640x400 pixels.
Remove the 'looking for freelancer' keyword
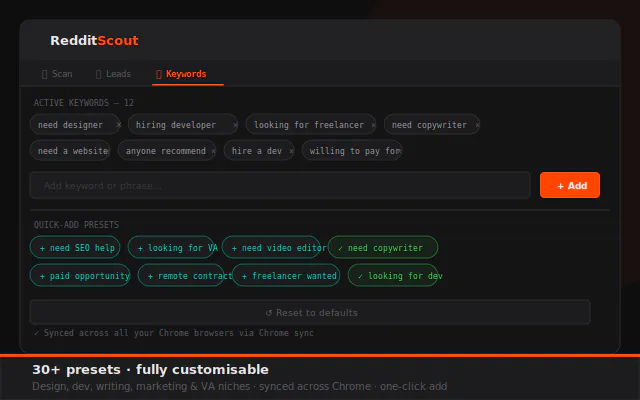point(373,125)
